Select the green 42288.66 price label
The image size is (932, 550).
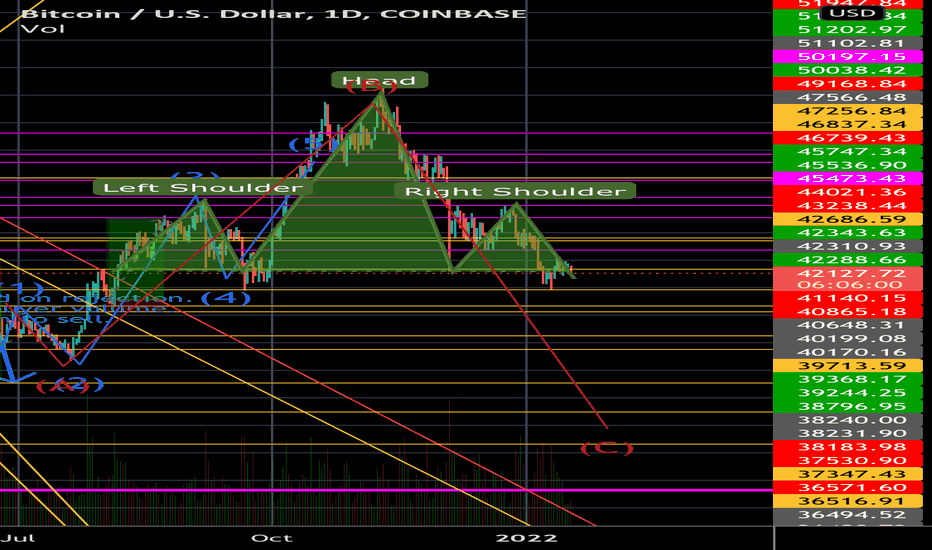(848, 260)
